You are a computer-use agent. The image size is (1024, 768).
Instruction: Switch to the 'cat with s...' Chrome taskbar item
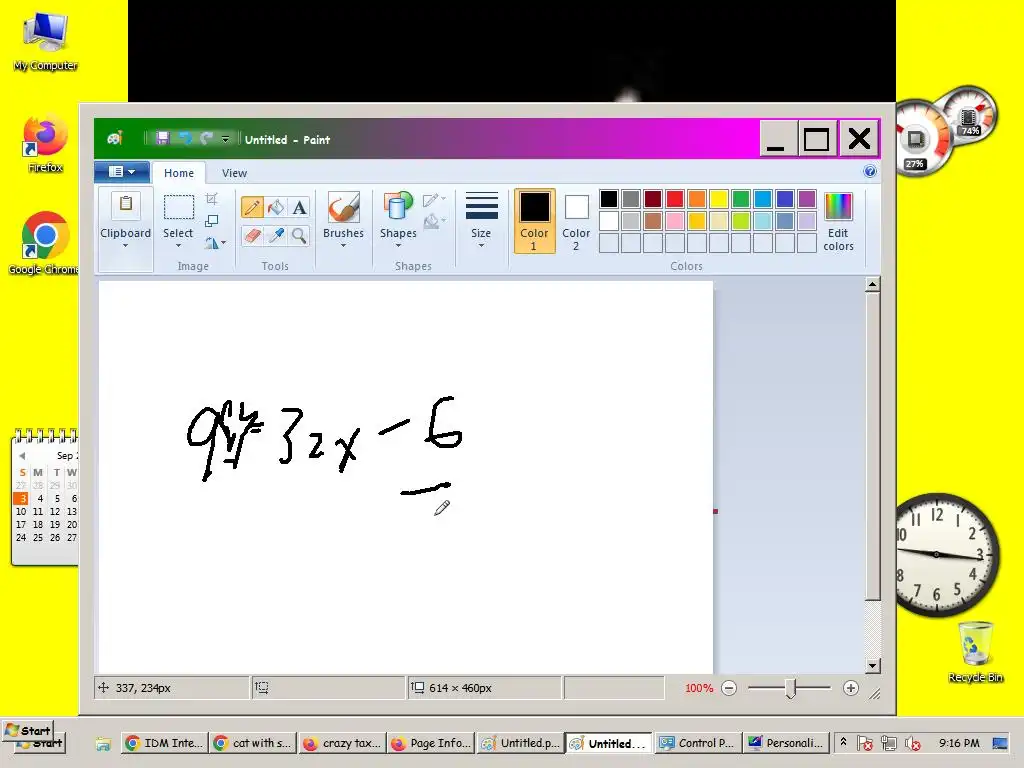tap(253, 743)
